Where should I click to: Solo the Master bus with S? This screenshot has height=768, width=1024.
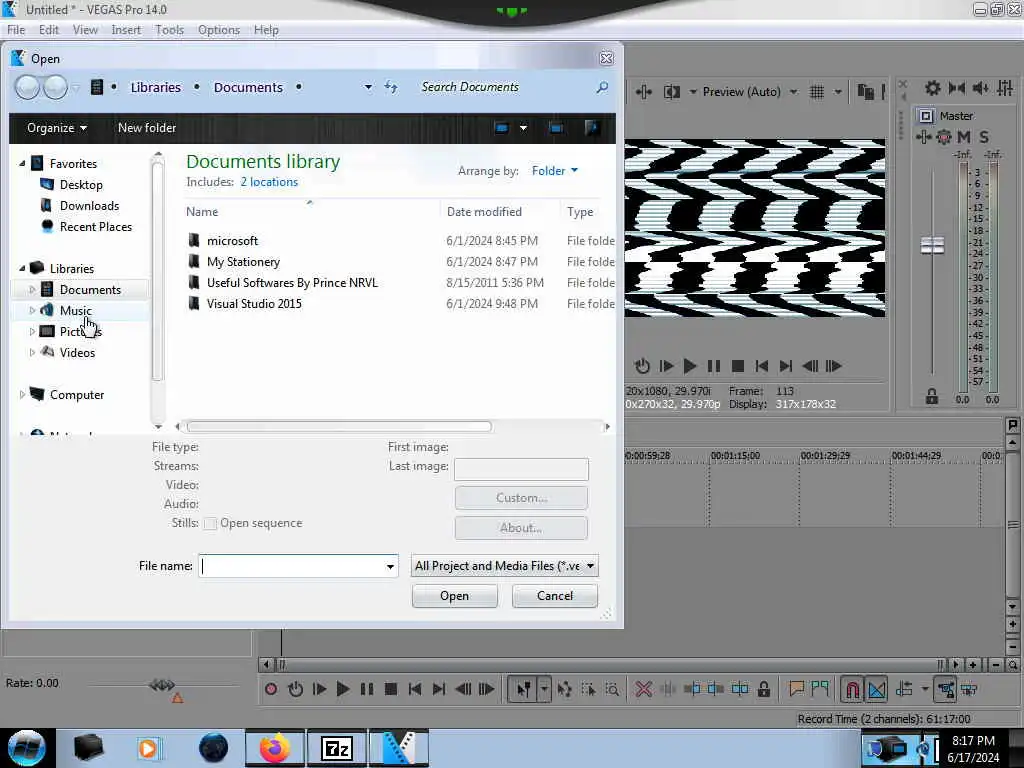click(984, 136)
